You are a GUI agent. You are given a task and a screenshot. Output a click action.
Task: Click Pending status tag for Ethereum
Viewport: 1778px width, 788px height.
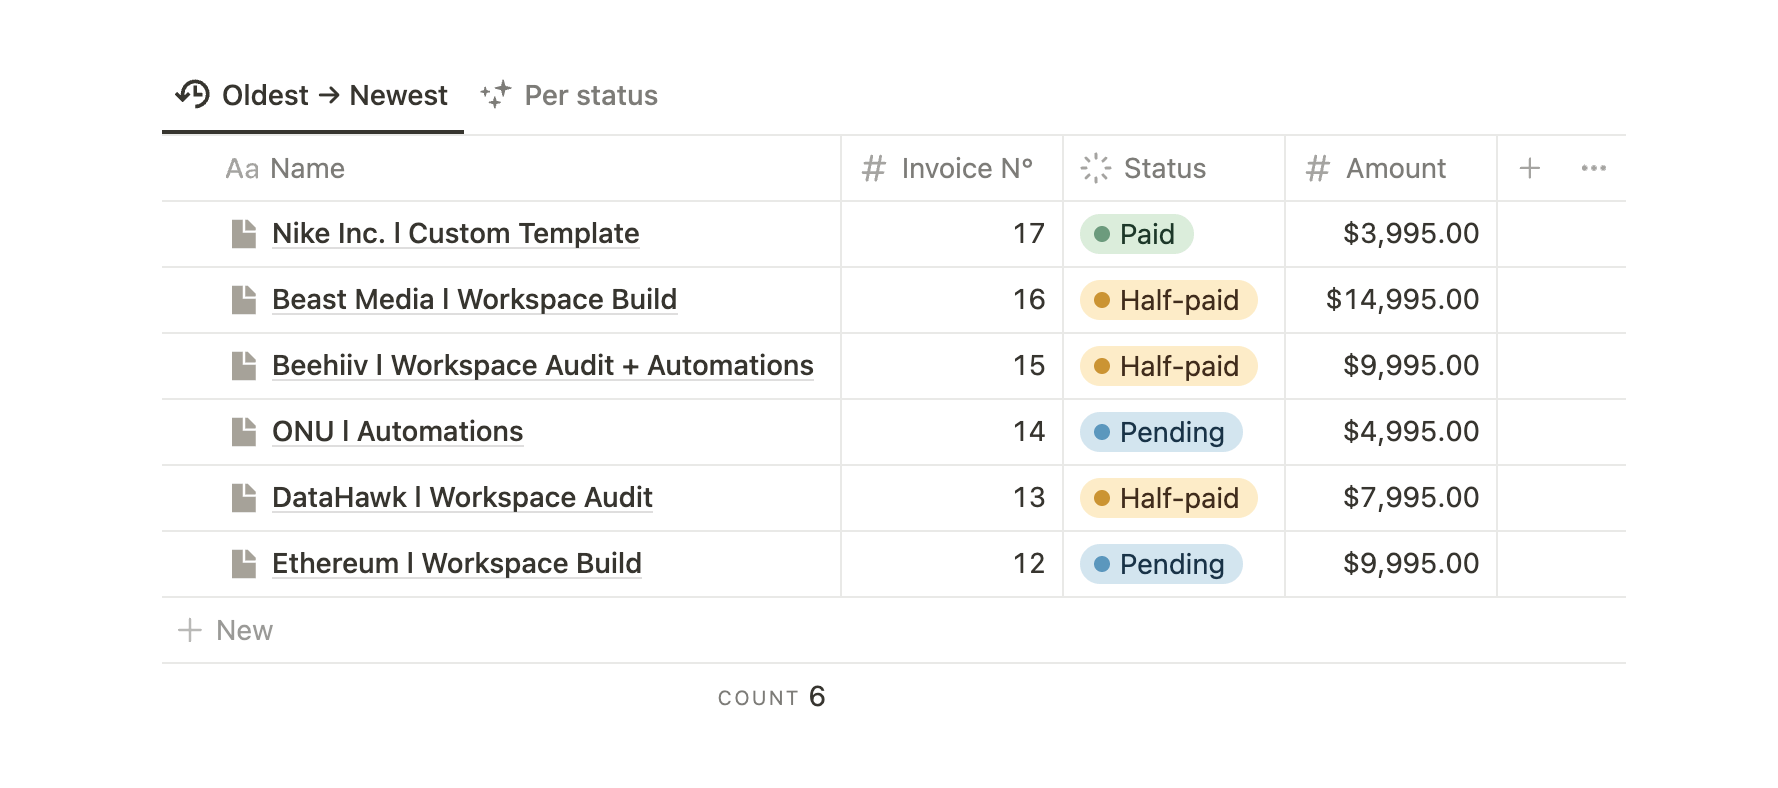[x=1161, y=564]
